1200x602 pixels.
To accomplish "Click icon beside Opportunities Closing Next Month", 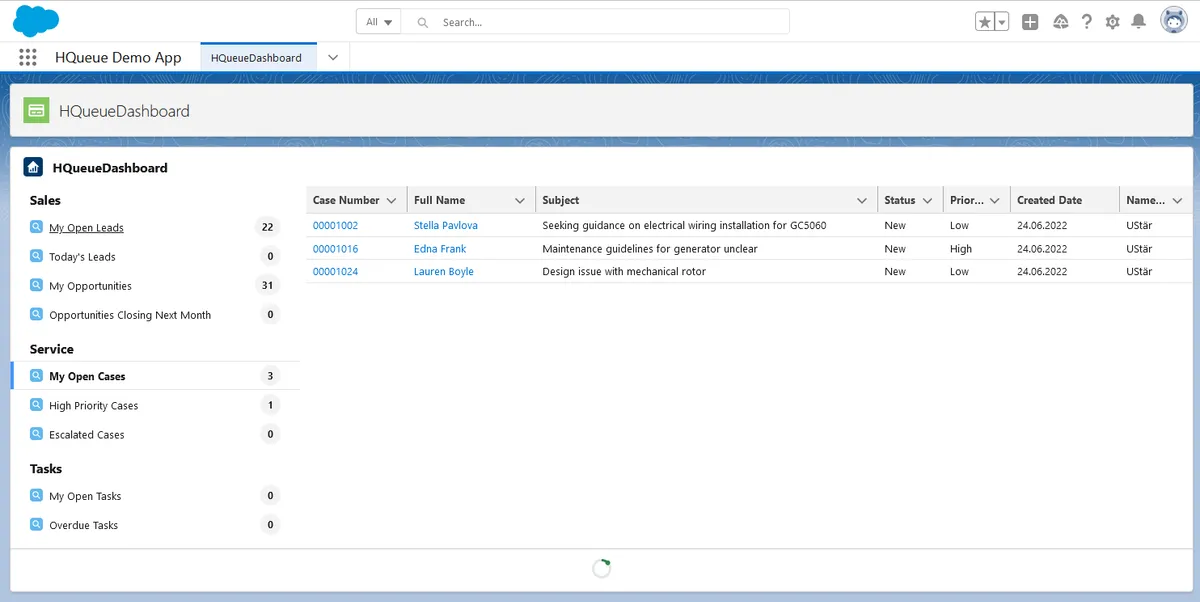I will (37, 314).
